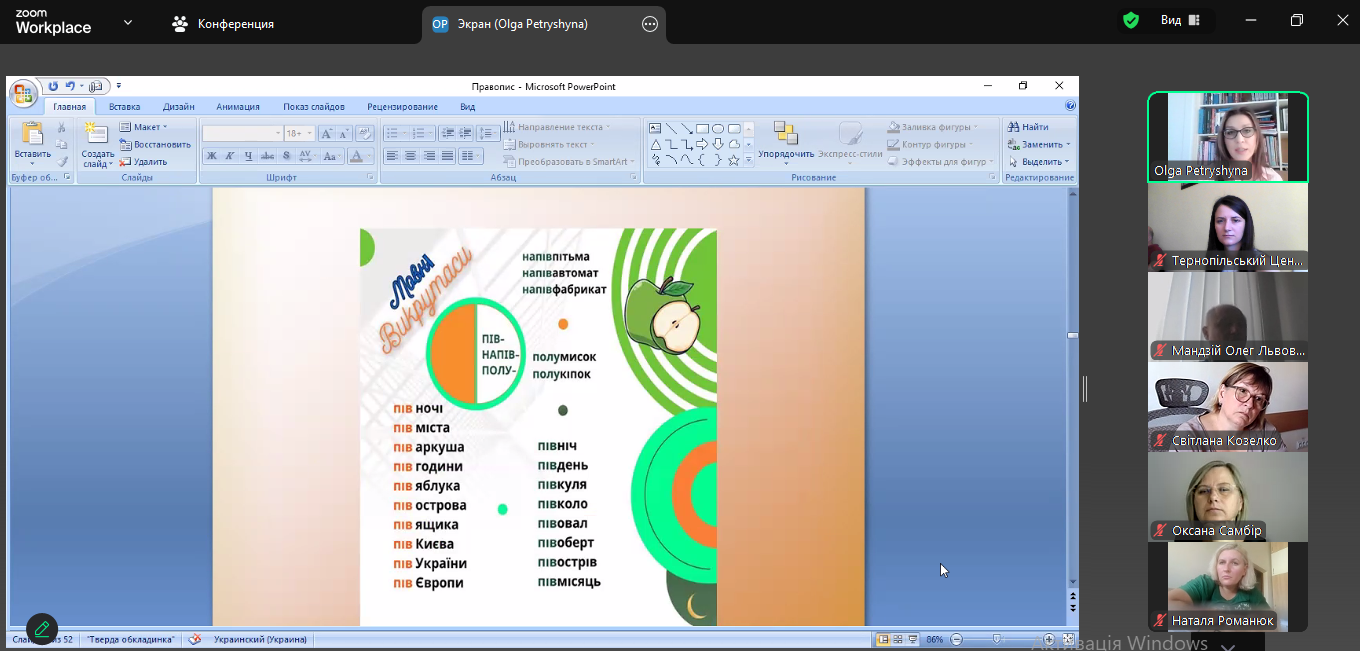Justify text in the Абзац group
Image resolution: width=1360 pixels, height=651 pixels.
447,156
